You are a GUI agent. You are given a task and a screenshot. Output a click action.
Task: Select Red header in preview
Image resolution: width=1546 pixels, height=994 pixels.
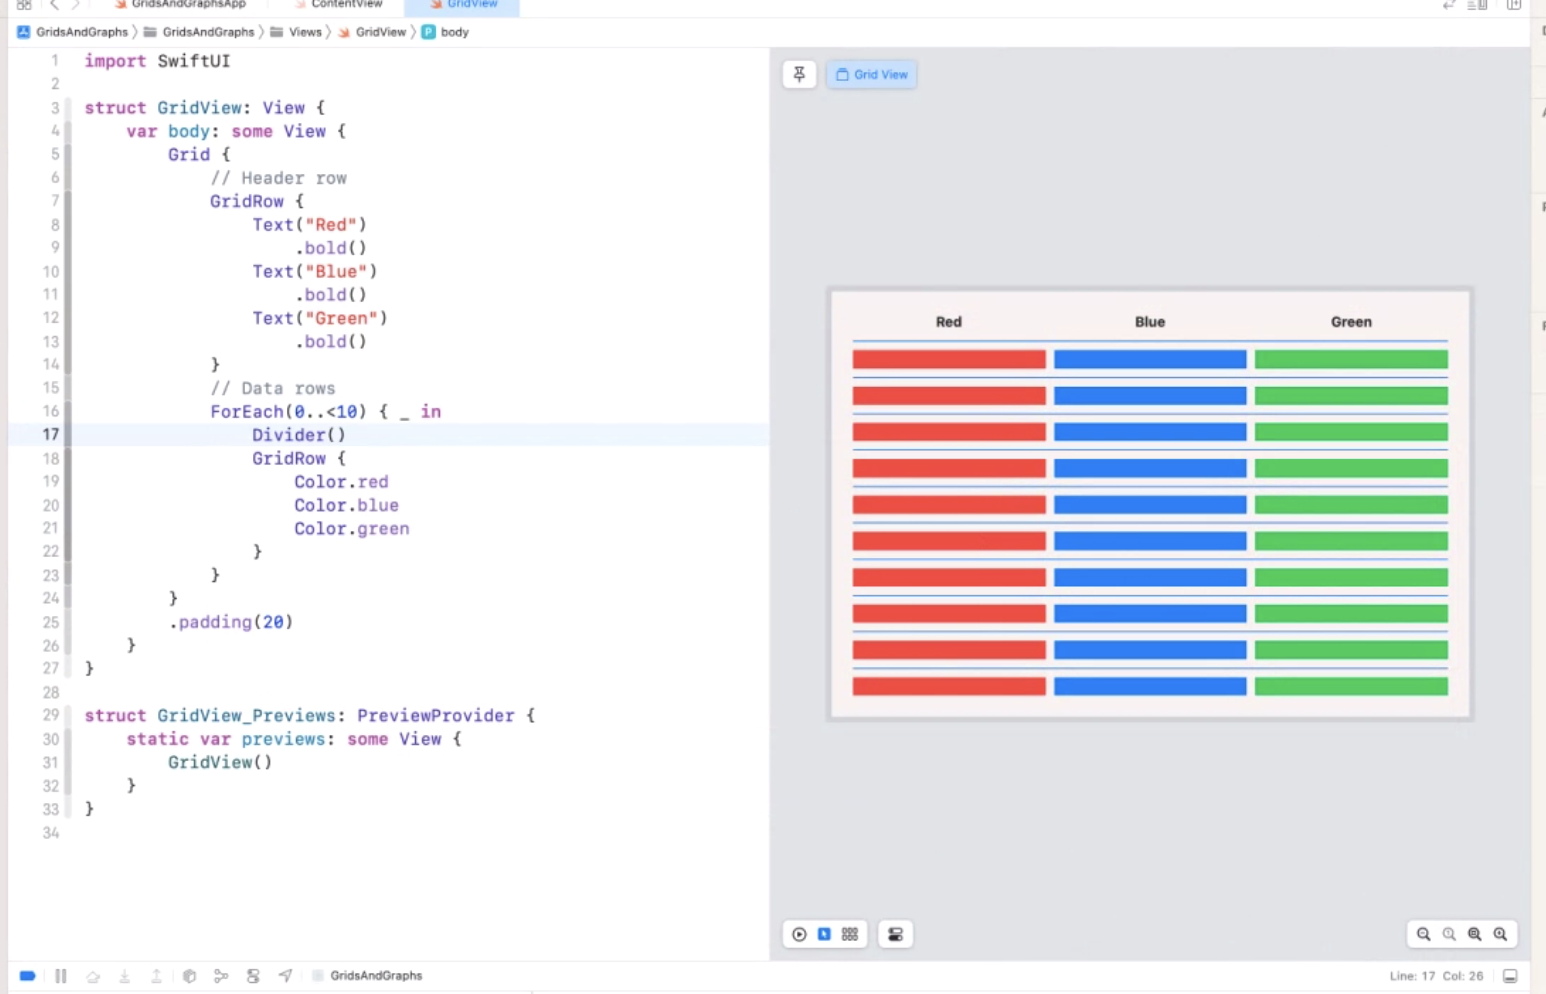tap(948, 322)
